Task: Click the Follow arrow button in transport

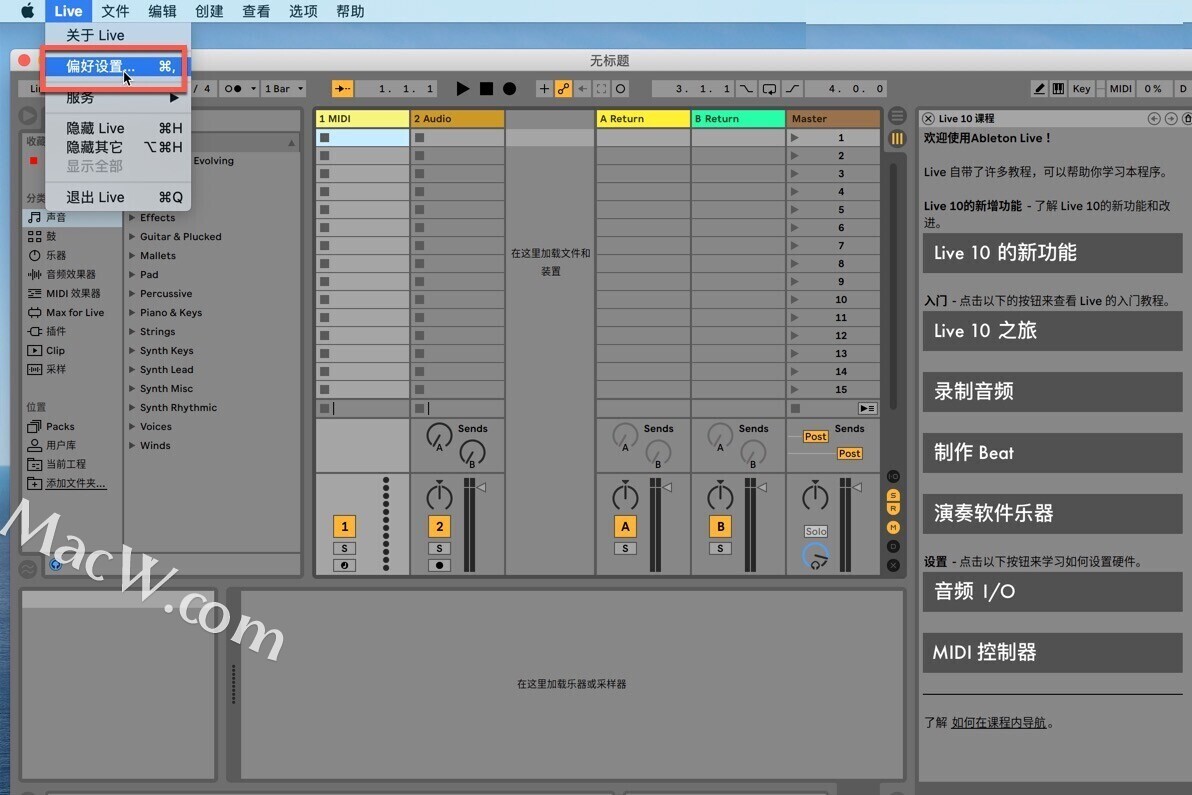Action: pyautogui.click(x=342, y=89)
